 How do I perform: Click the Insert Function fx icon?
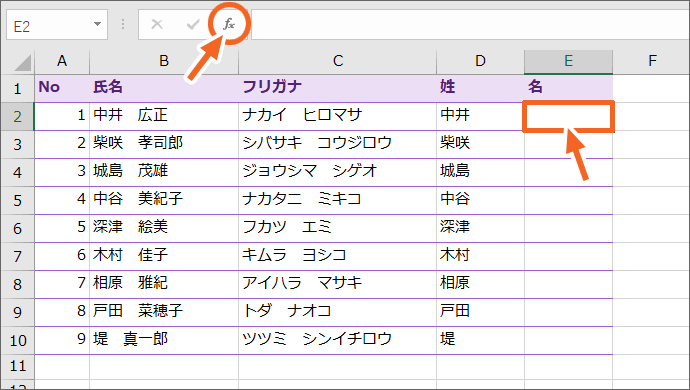coord(229,24)
